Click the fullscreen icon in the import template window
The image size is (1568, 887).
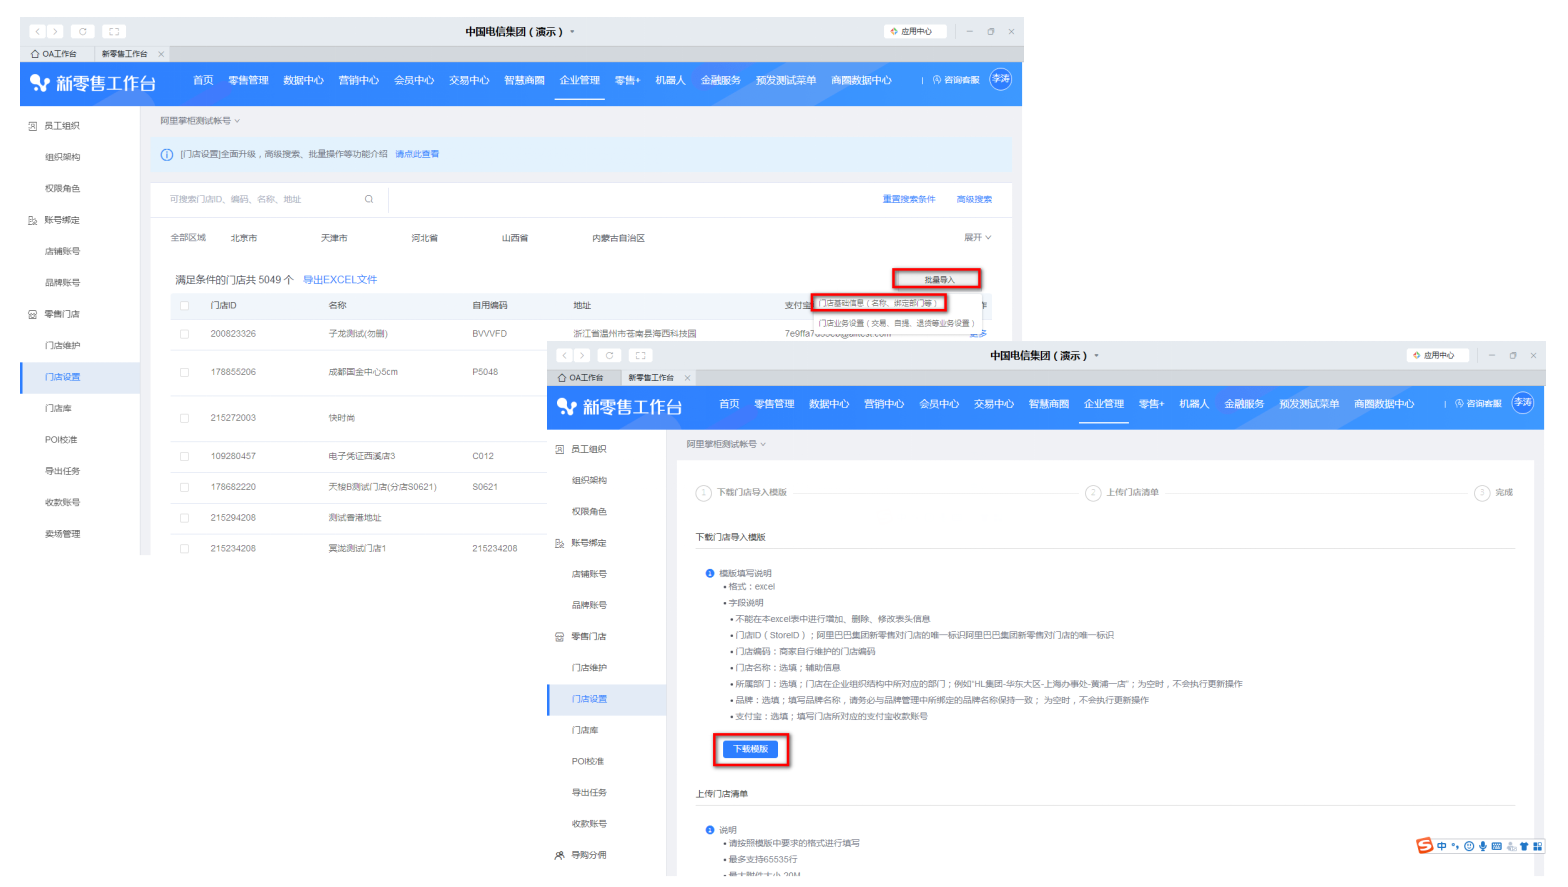click(x=641, y=355)
